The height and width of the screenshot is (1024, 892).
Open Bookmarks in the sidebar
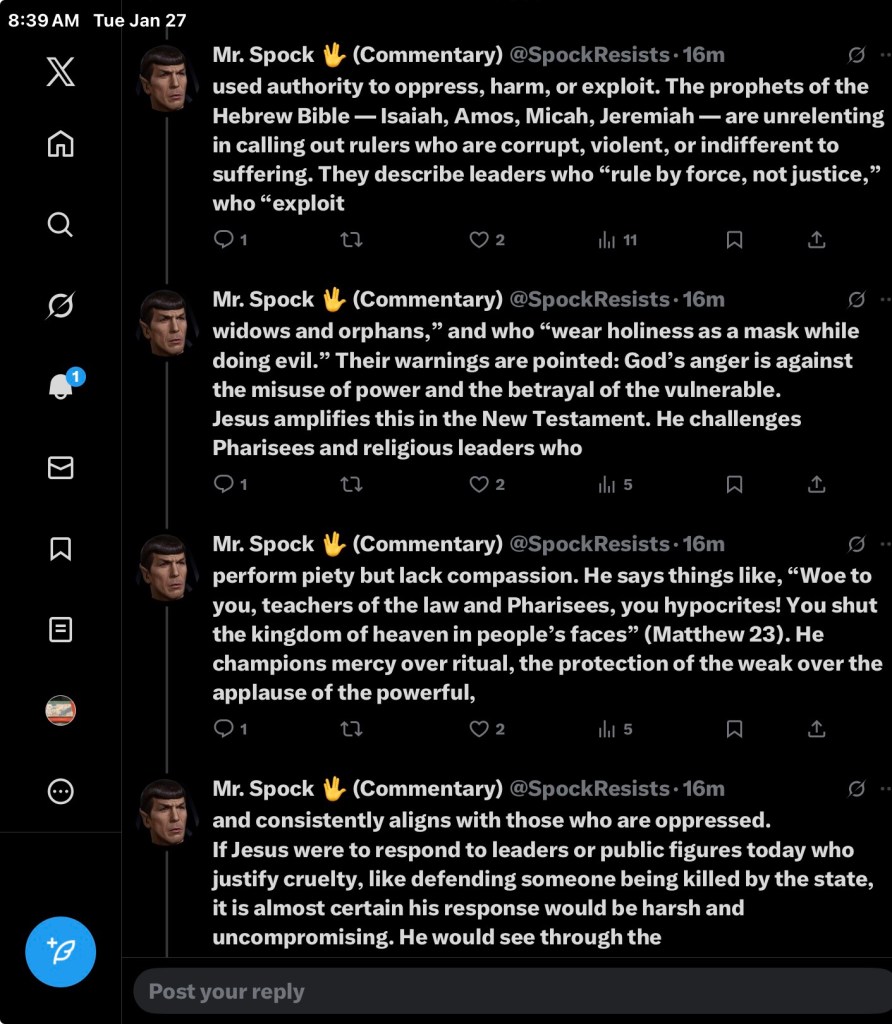pyautogui.click(x=60, y=549)
